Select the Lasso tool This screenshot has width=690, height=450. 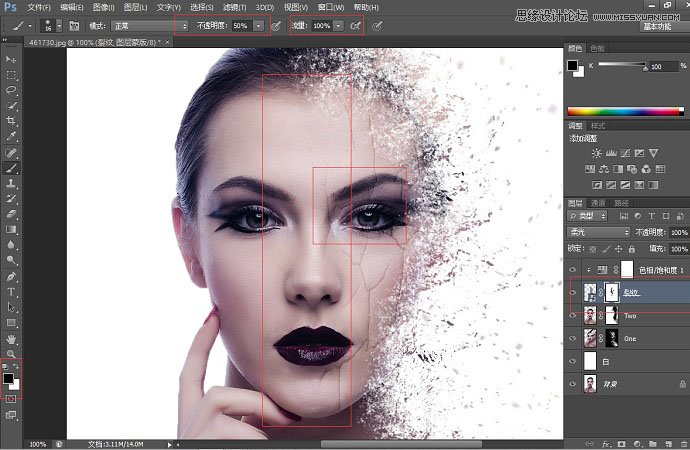coord(12,90)
